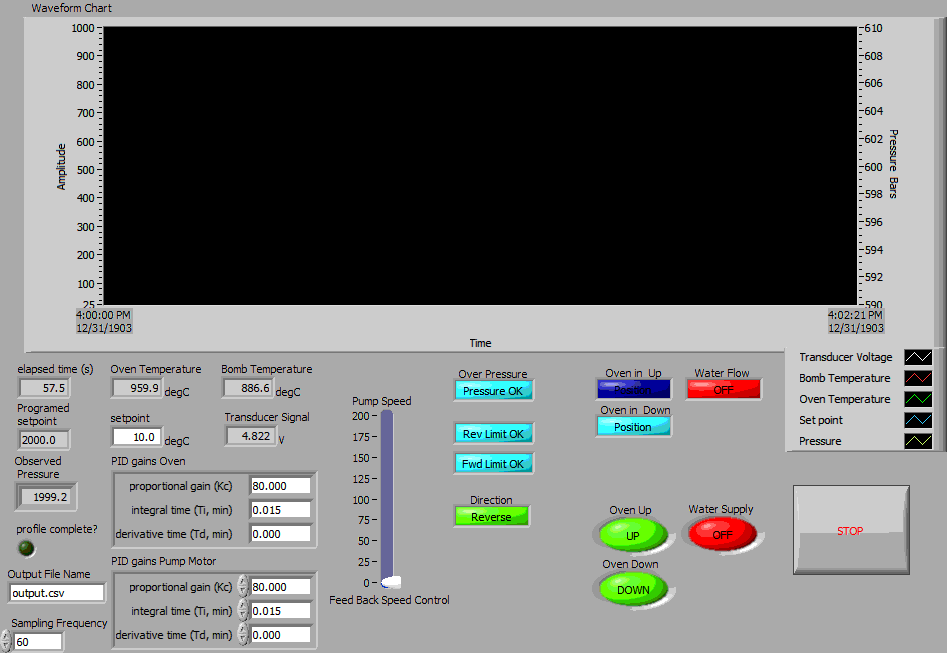
Task: Click the Transducer Voltage legend plot icon
Action: (917, 357)
